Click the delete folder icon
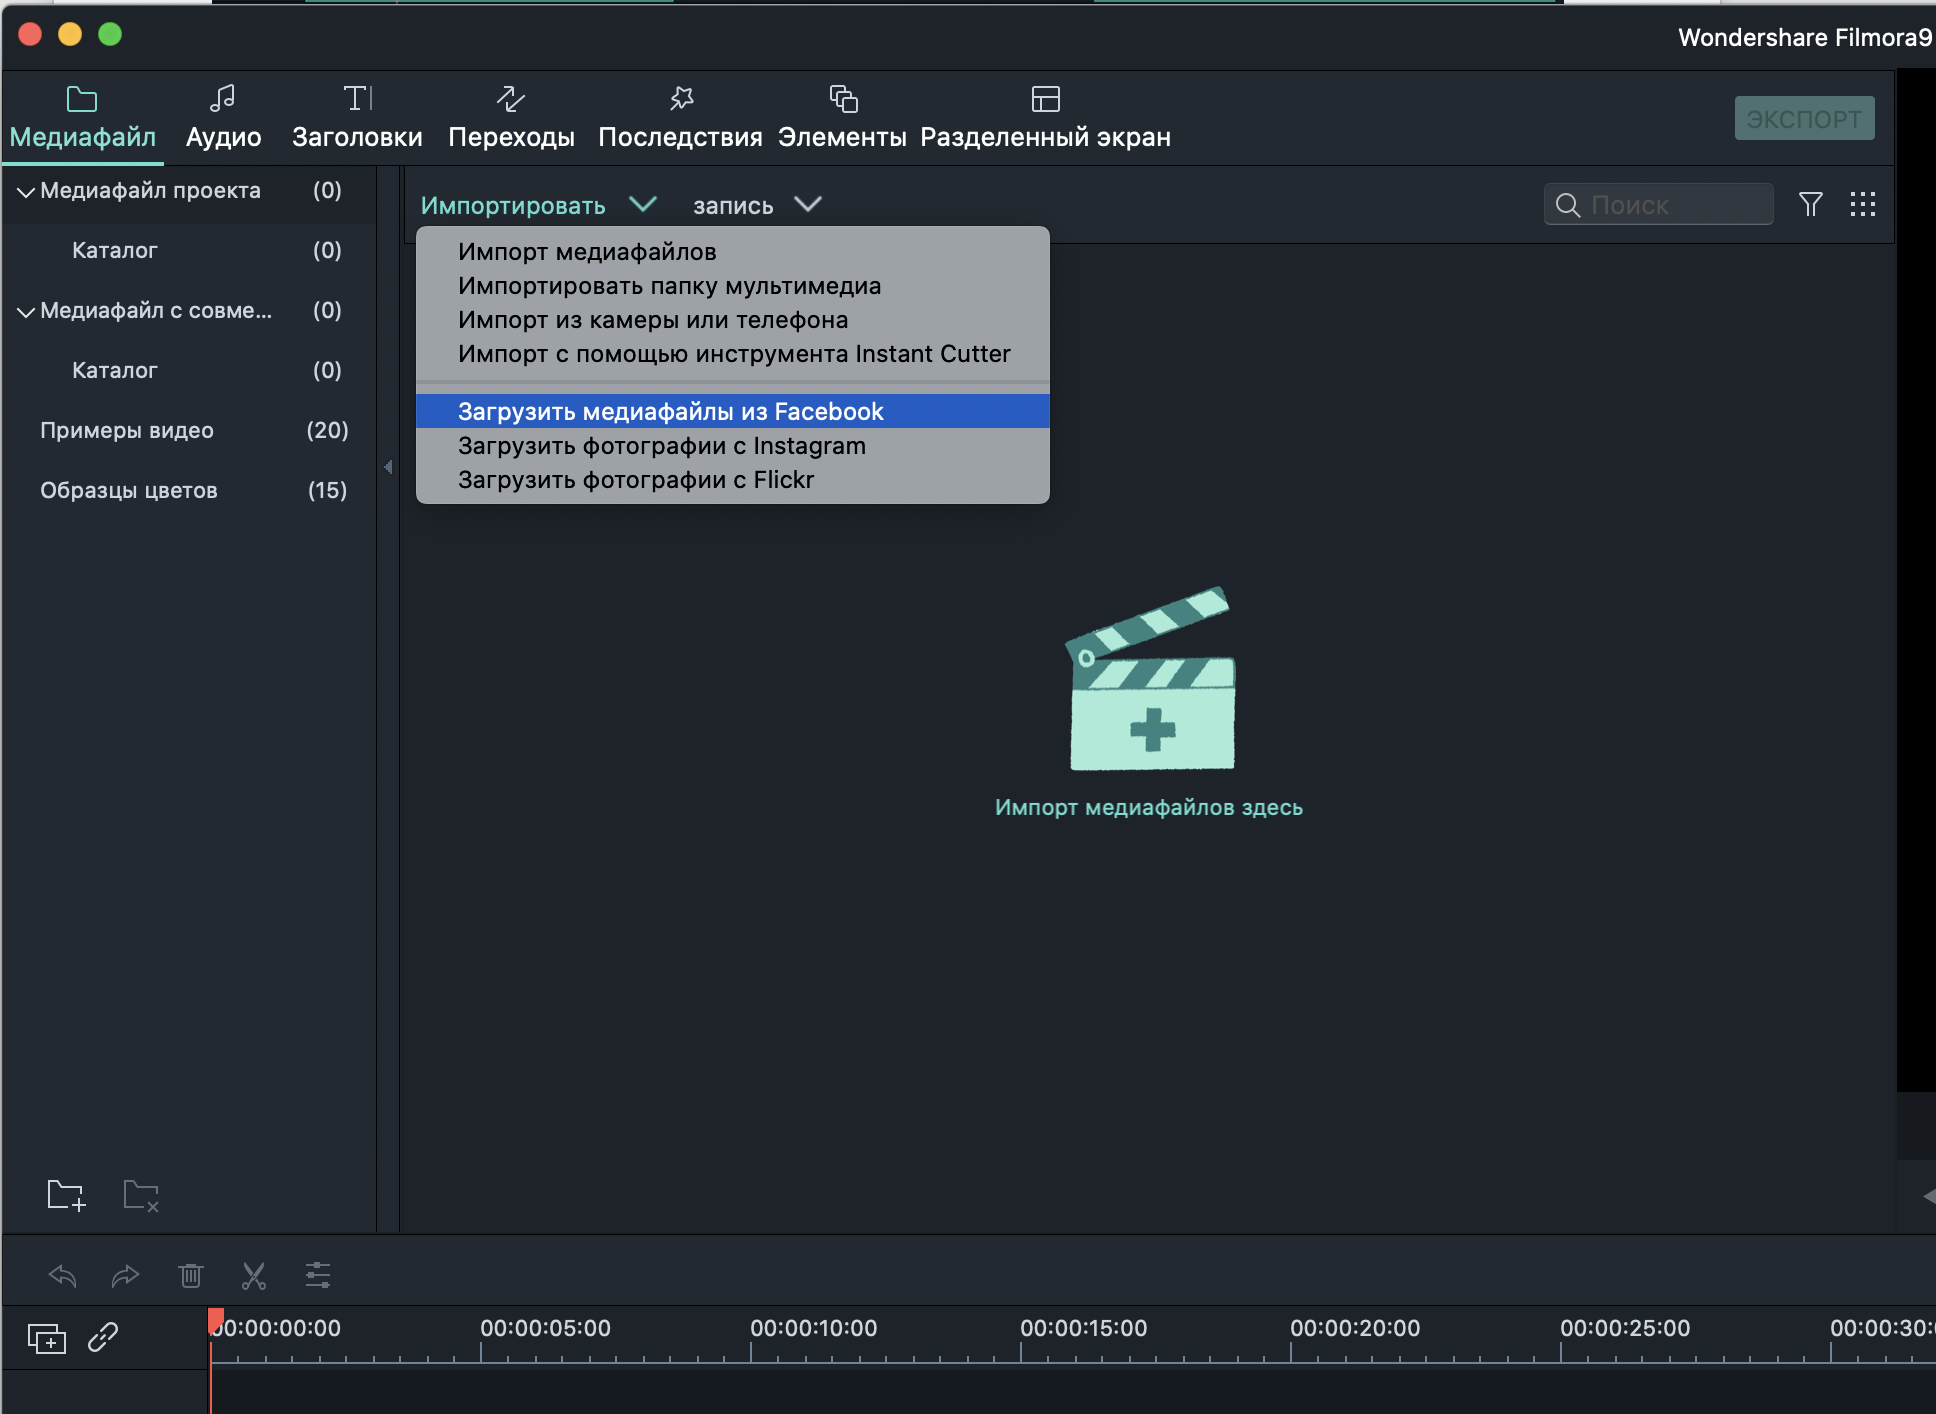1936x1414 pixels. tap(141, 1195)
